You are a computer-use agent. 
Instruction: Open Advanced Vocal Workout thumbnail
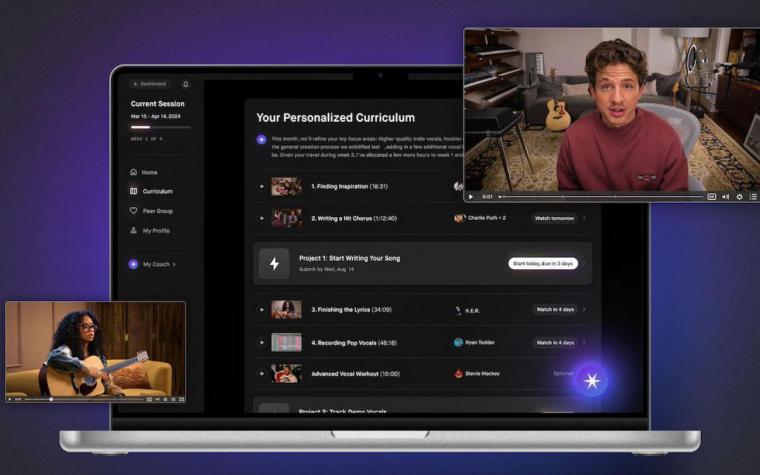286,373
